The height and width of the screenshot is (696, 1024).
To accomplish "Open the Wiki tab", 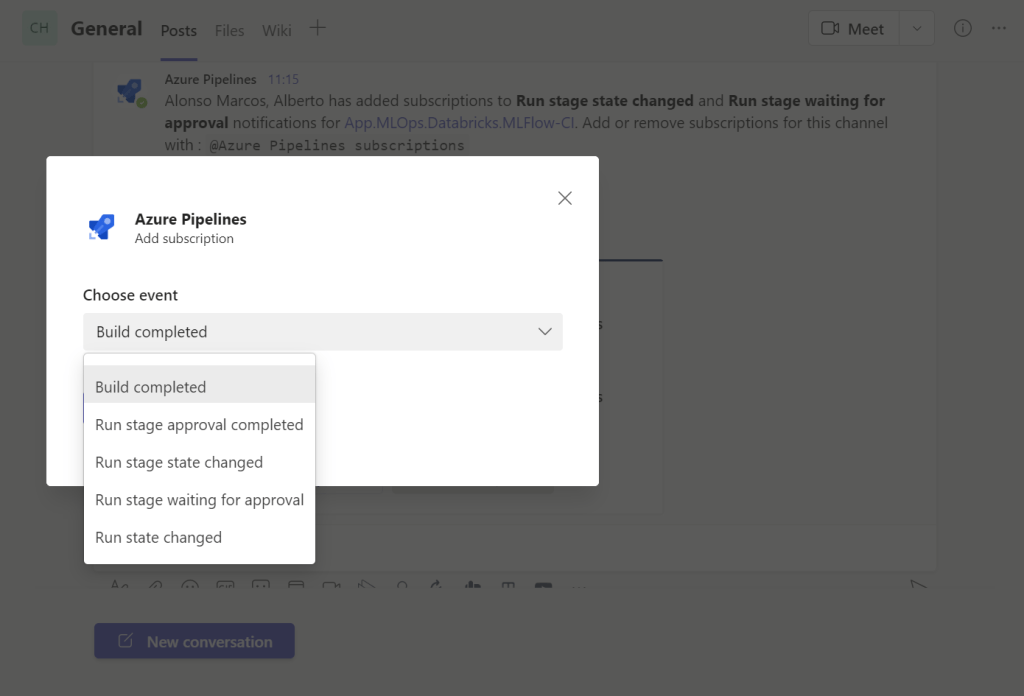I will 277,30.
